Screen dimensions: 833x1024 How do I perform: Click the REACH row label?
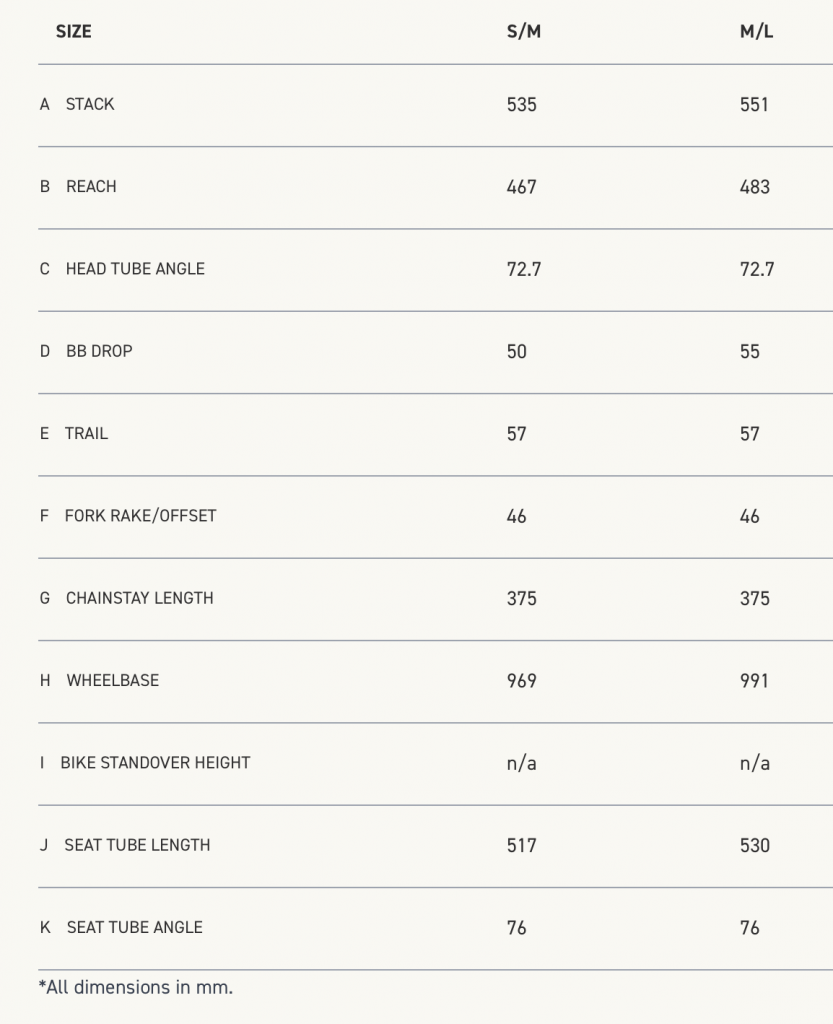[x=91, y=187]
